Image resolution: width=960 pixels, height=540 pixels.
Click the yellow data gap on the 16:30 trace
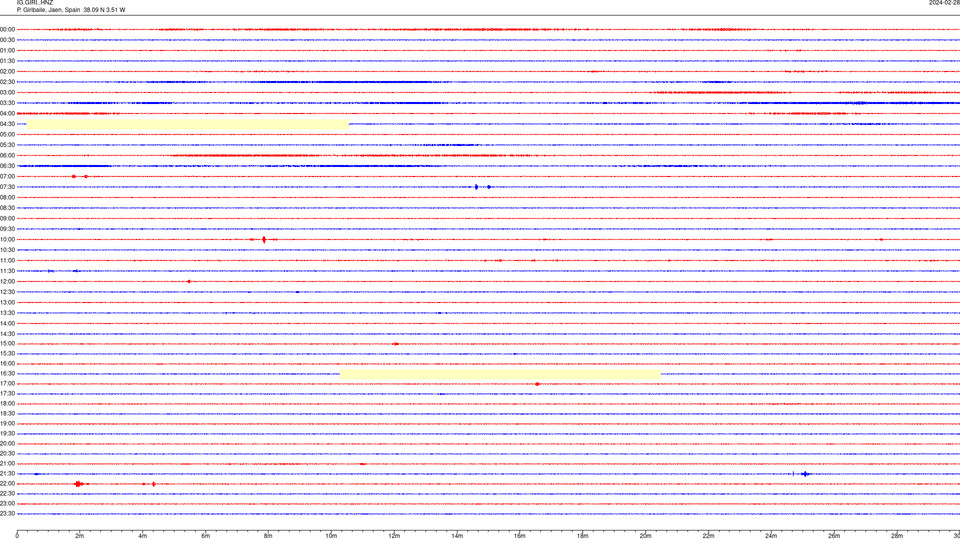pyautogui.click(x=500, y=374)
